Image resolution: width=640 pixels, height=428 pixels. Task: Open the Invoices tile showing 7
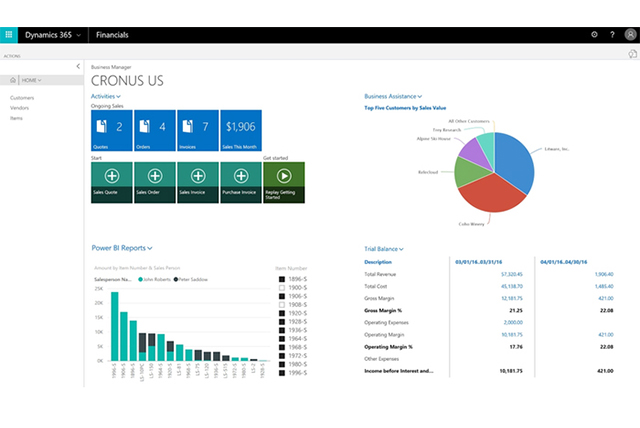198,130
